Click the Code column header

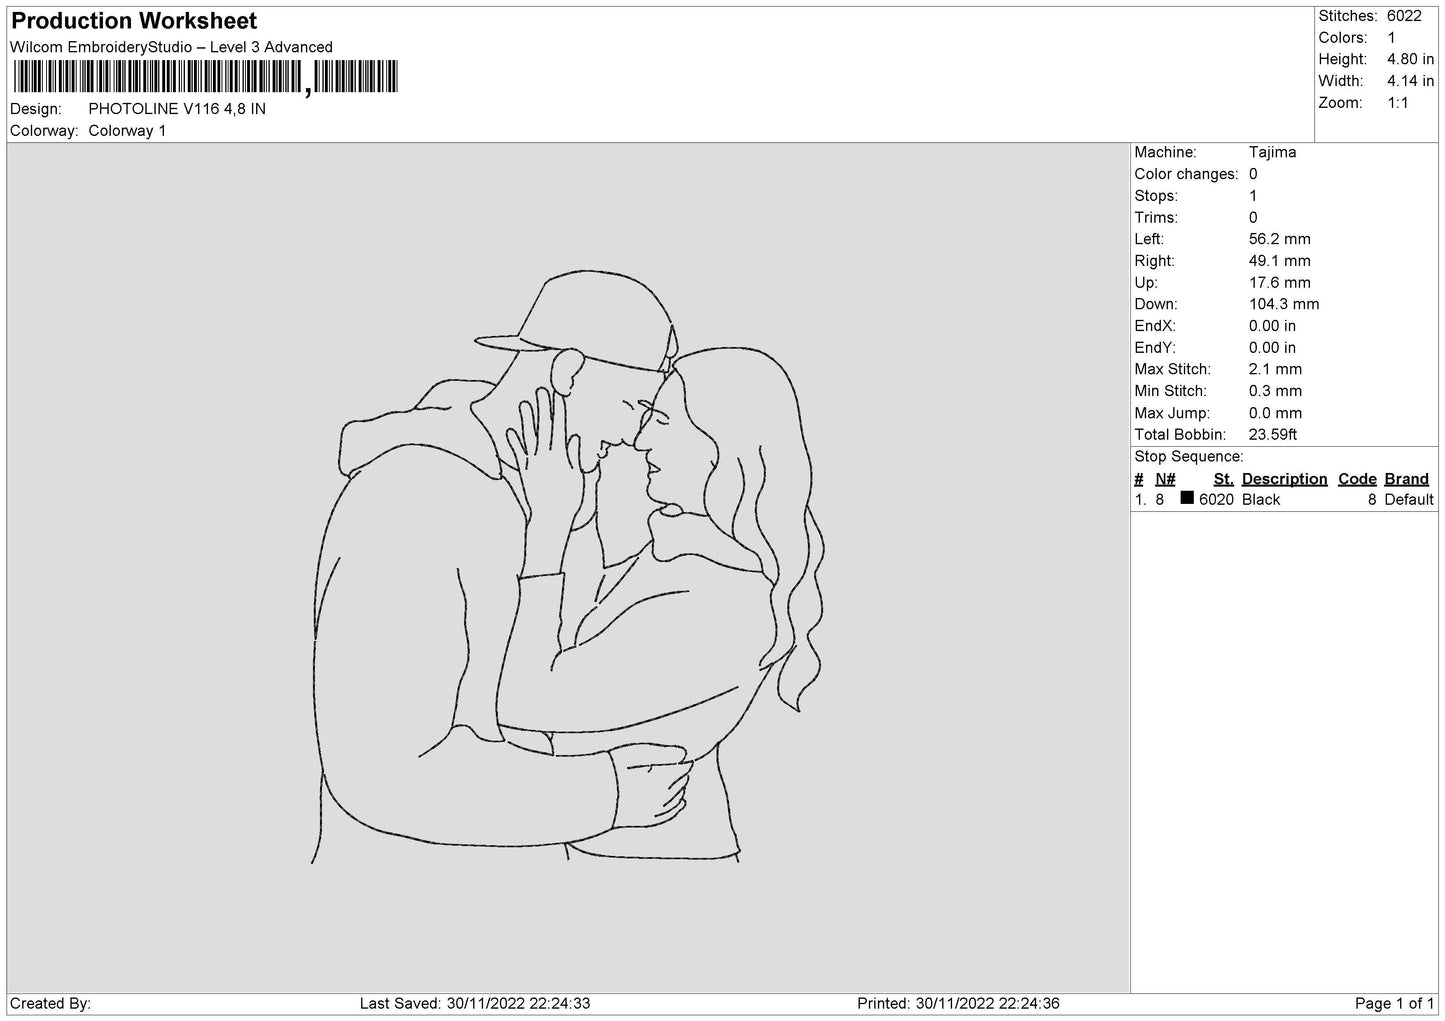pyautogui.click(x=1357, y=480)
